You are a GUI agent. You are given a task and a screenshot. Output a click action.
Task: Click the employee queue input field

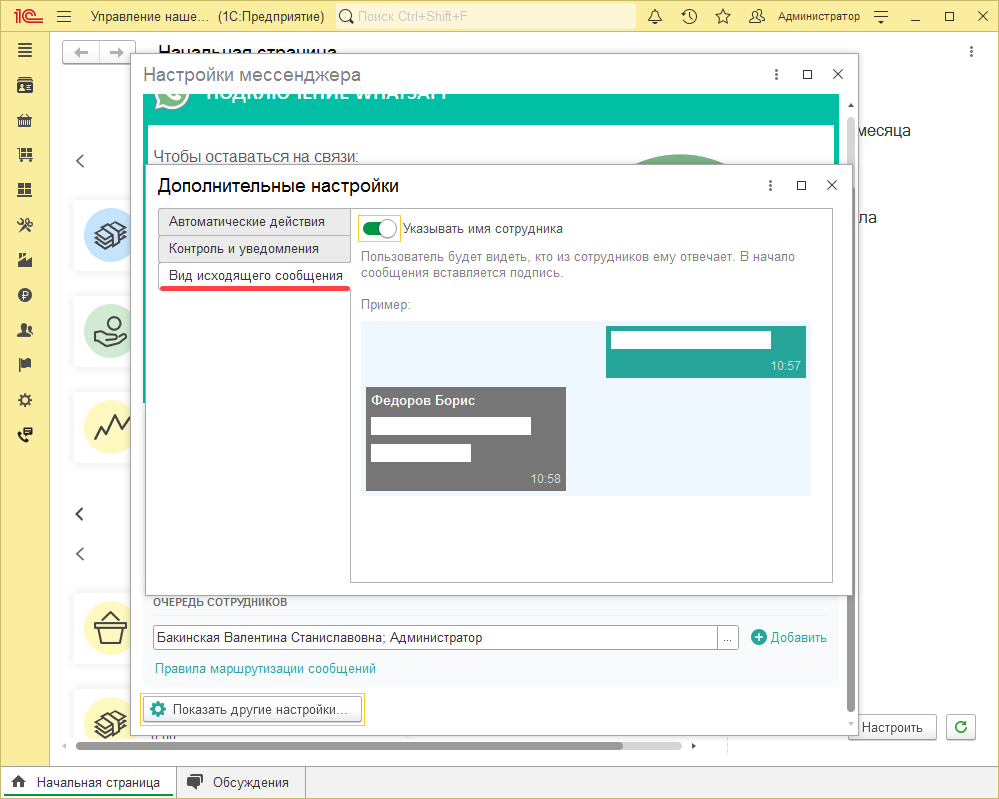point(434,638)
